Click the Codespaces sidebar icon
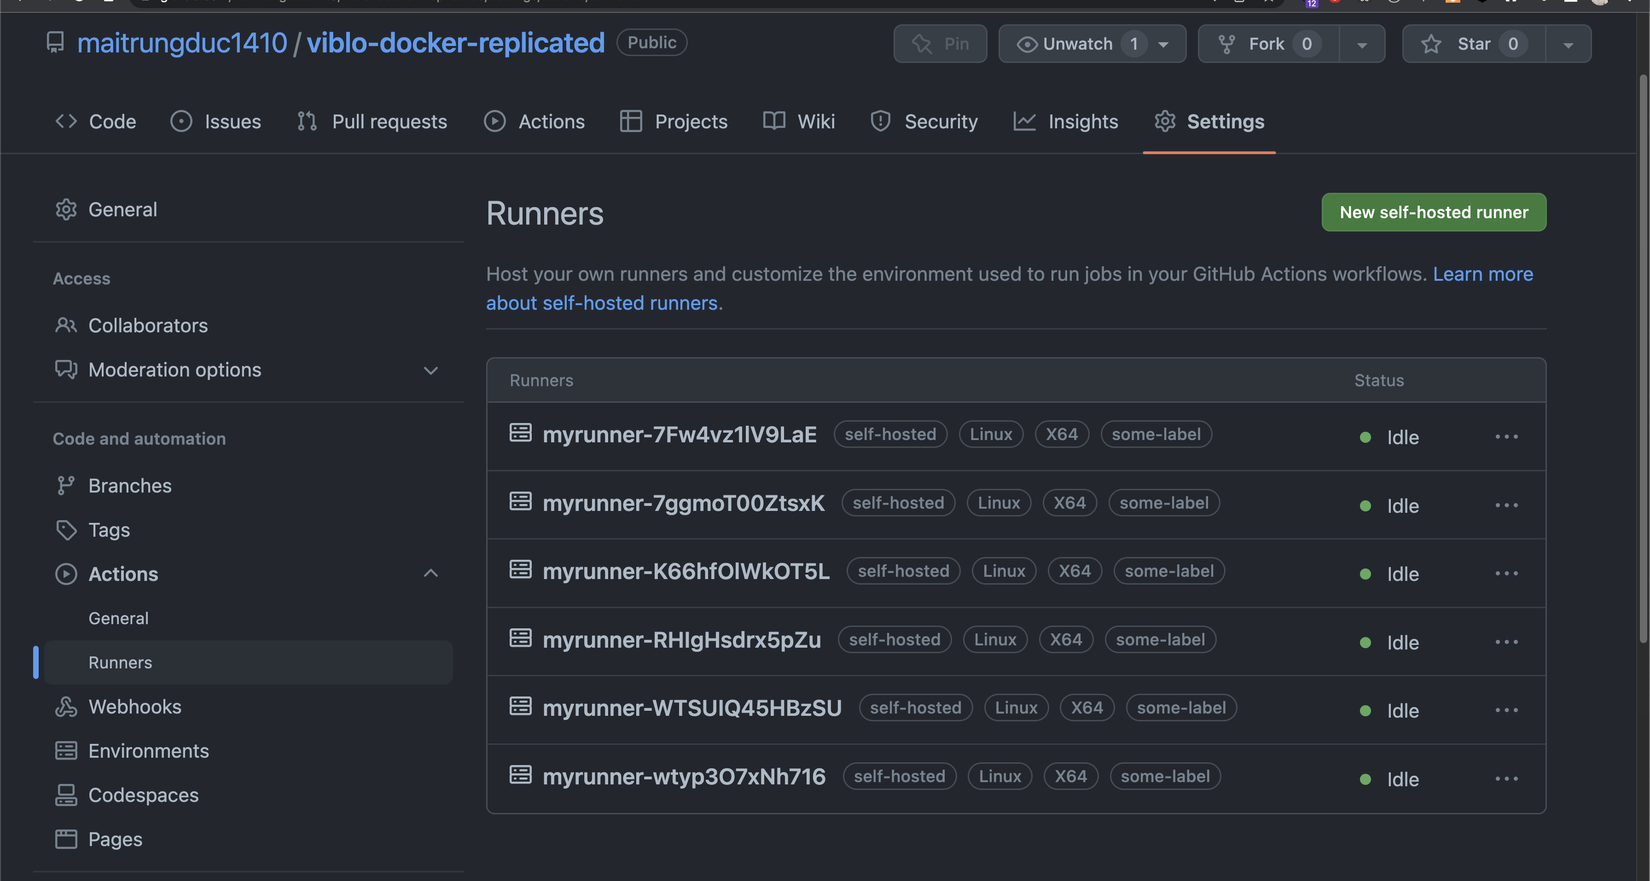Screen dimensions: 1650x881 point(66,795)
